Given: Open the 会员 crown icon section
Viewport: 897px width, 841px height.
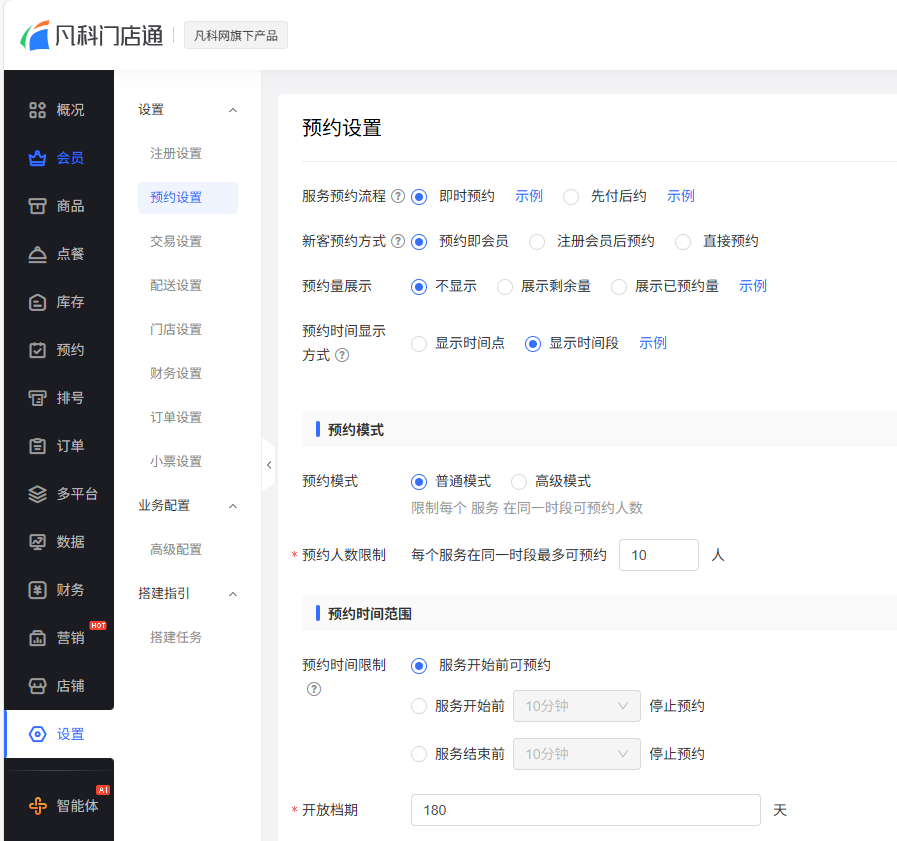Looking at the screenshot, I should pos(37,158).
